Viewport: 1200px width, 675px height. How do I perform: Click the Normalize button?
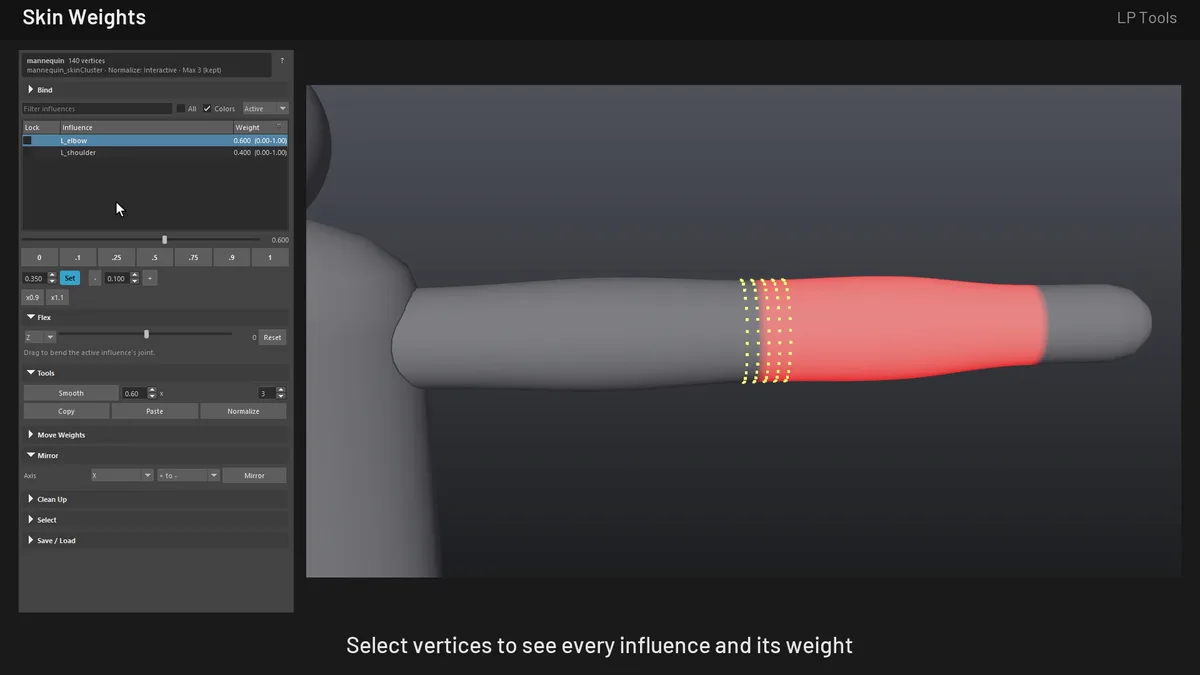coord(243,411)
